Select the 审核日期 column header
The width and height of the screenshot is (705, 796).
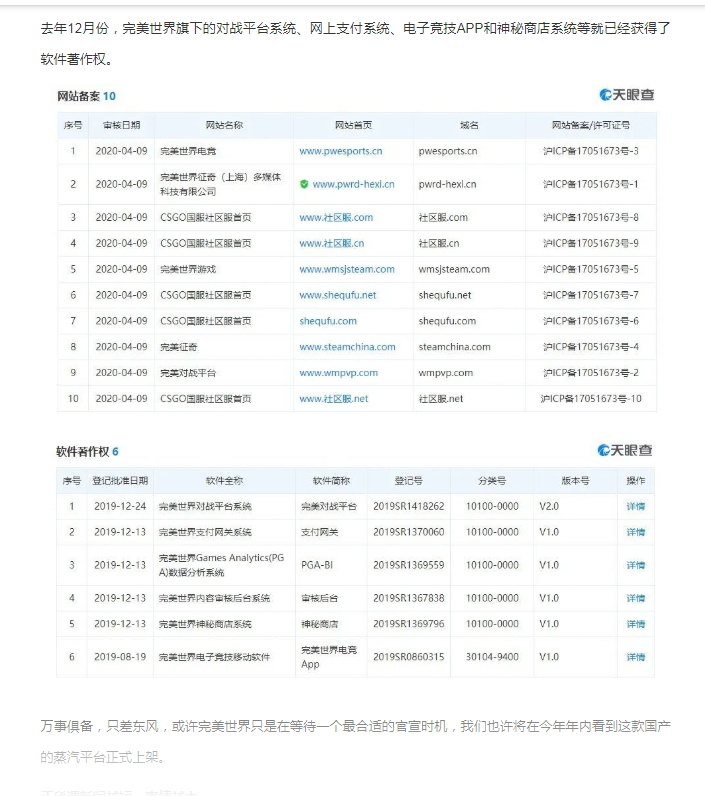click(122, 125)
